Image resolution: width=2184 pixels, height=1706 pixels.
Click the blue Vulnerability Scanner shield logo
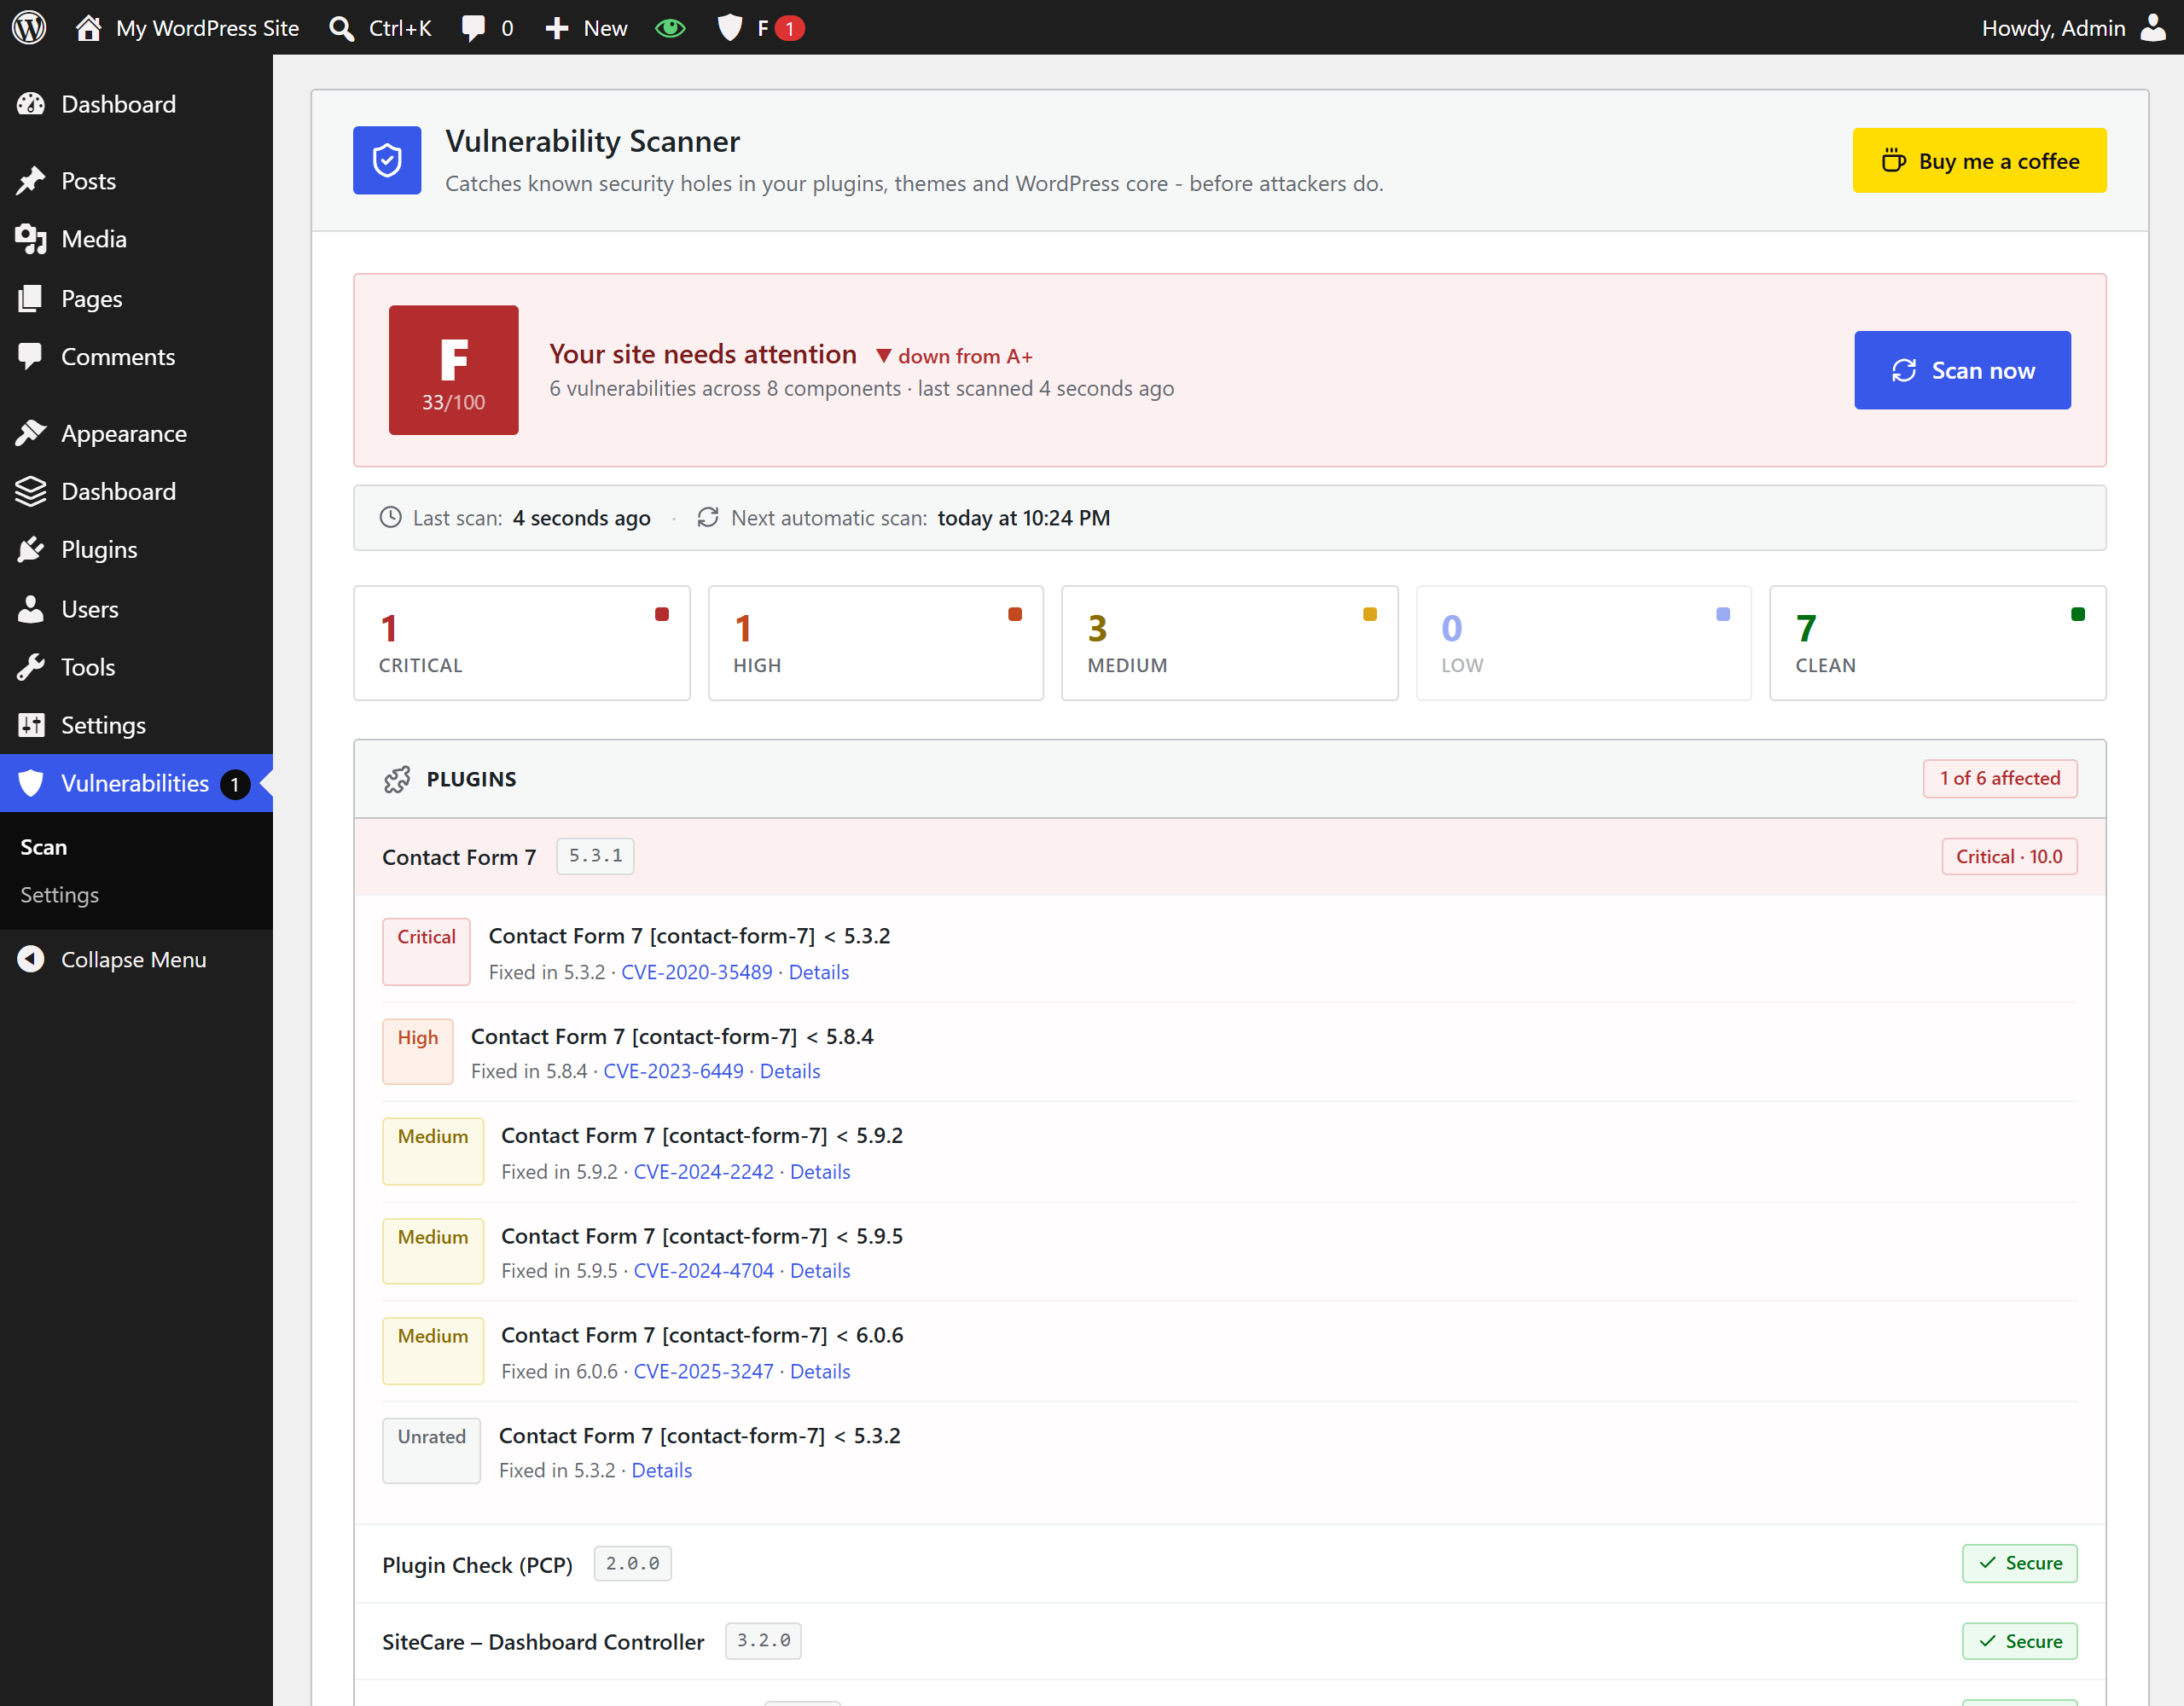coord(387,160)
